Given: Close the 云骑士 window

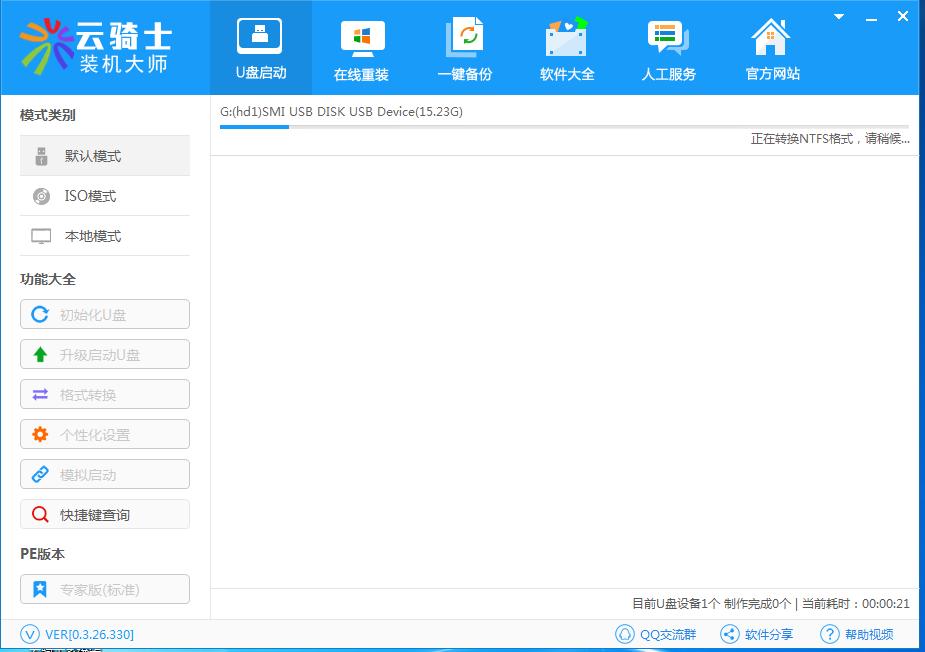Looking at the screenshot, I should [903, 17].
